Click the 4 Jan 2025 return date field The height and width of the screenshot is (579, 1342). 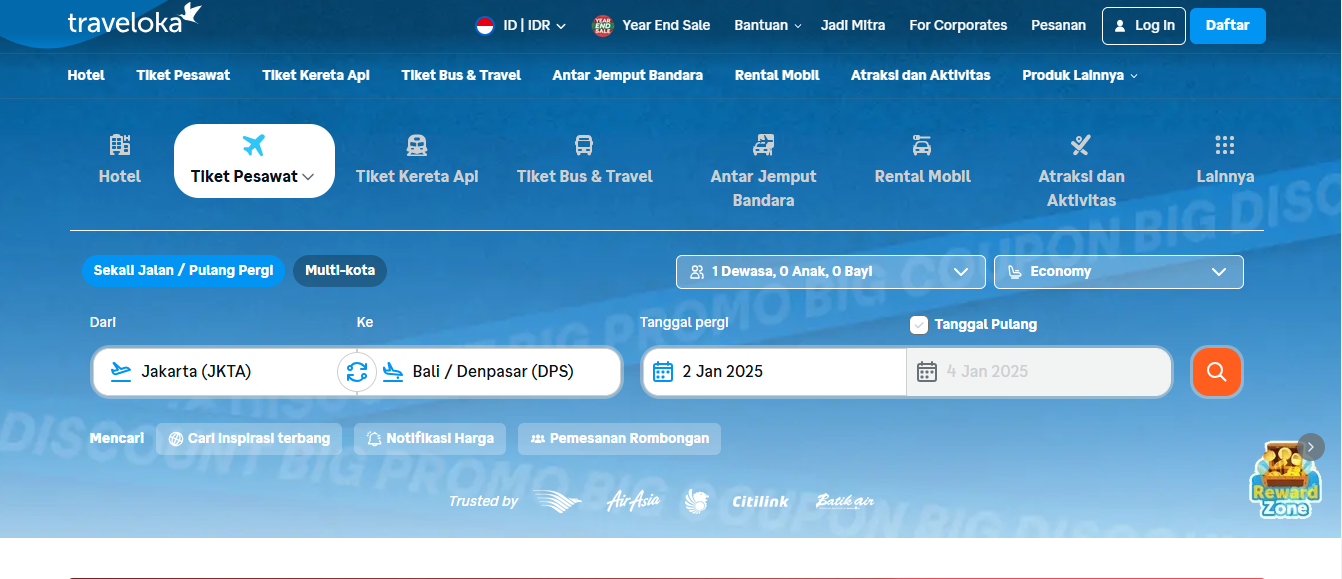(1039, 372)
